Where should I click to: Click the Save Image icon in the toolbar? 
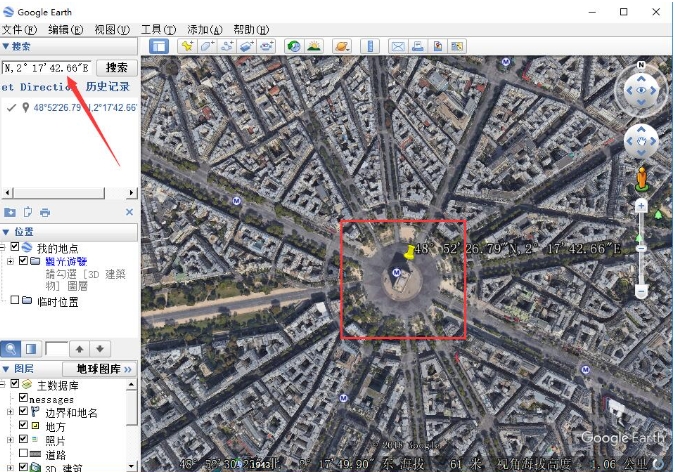(x=437, y=46)
